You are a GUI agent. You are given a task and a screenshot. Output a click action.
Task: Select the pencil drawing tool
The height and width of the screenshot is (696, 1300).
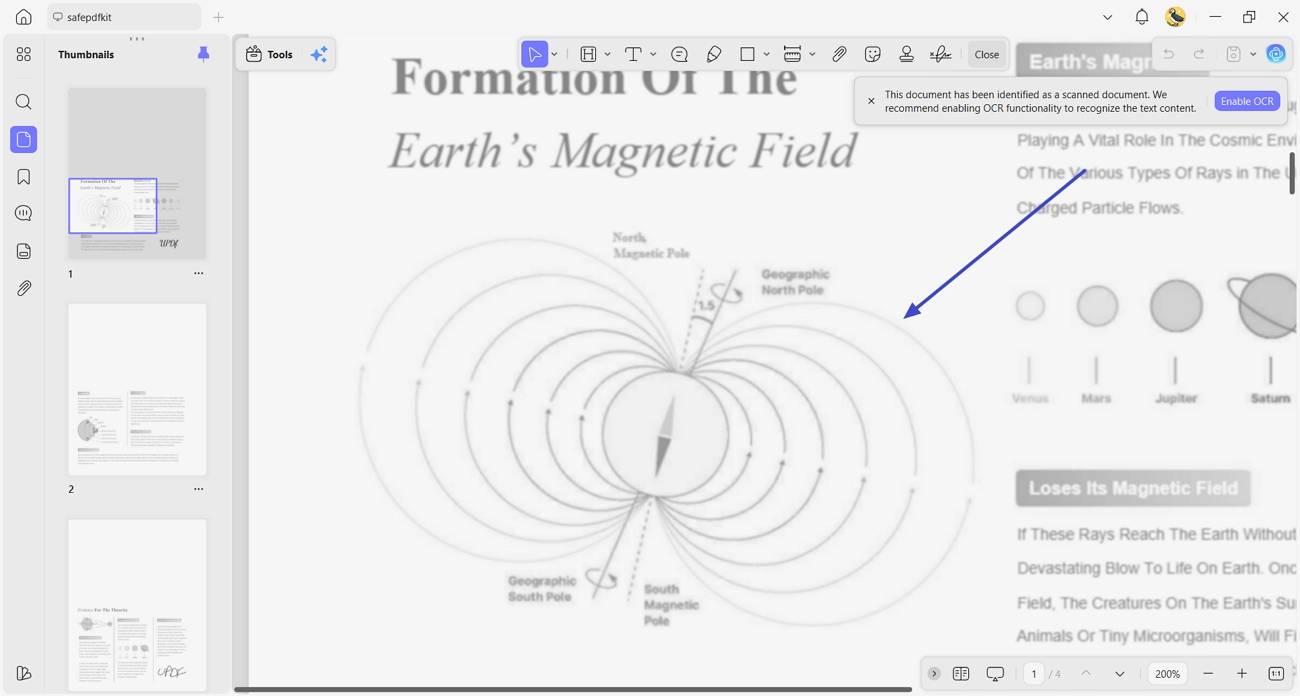click(x=714, y=54)
